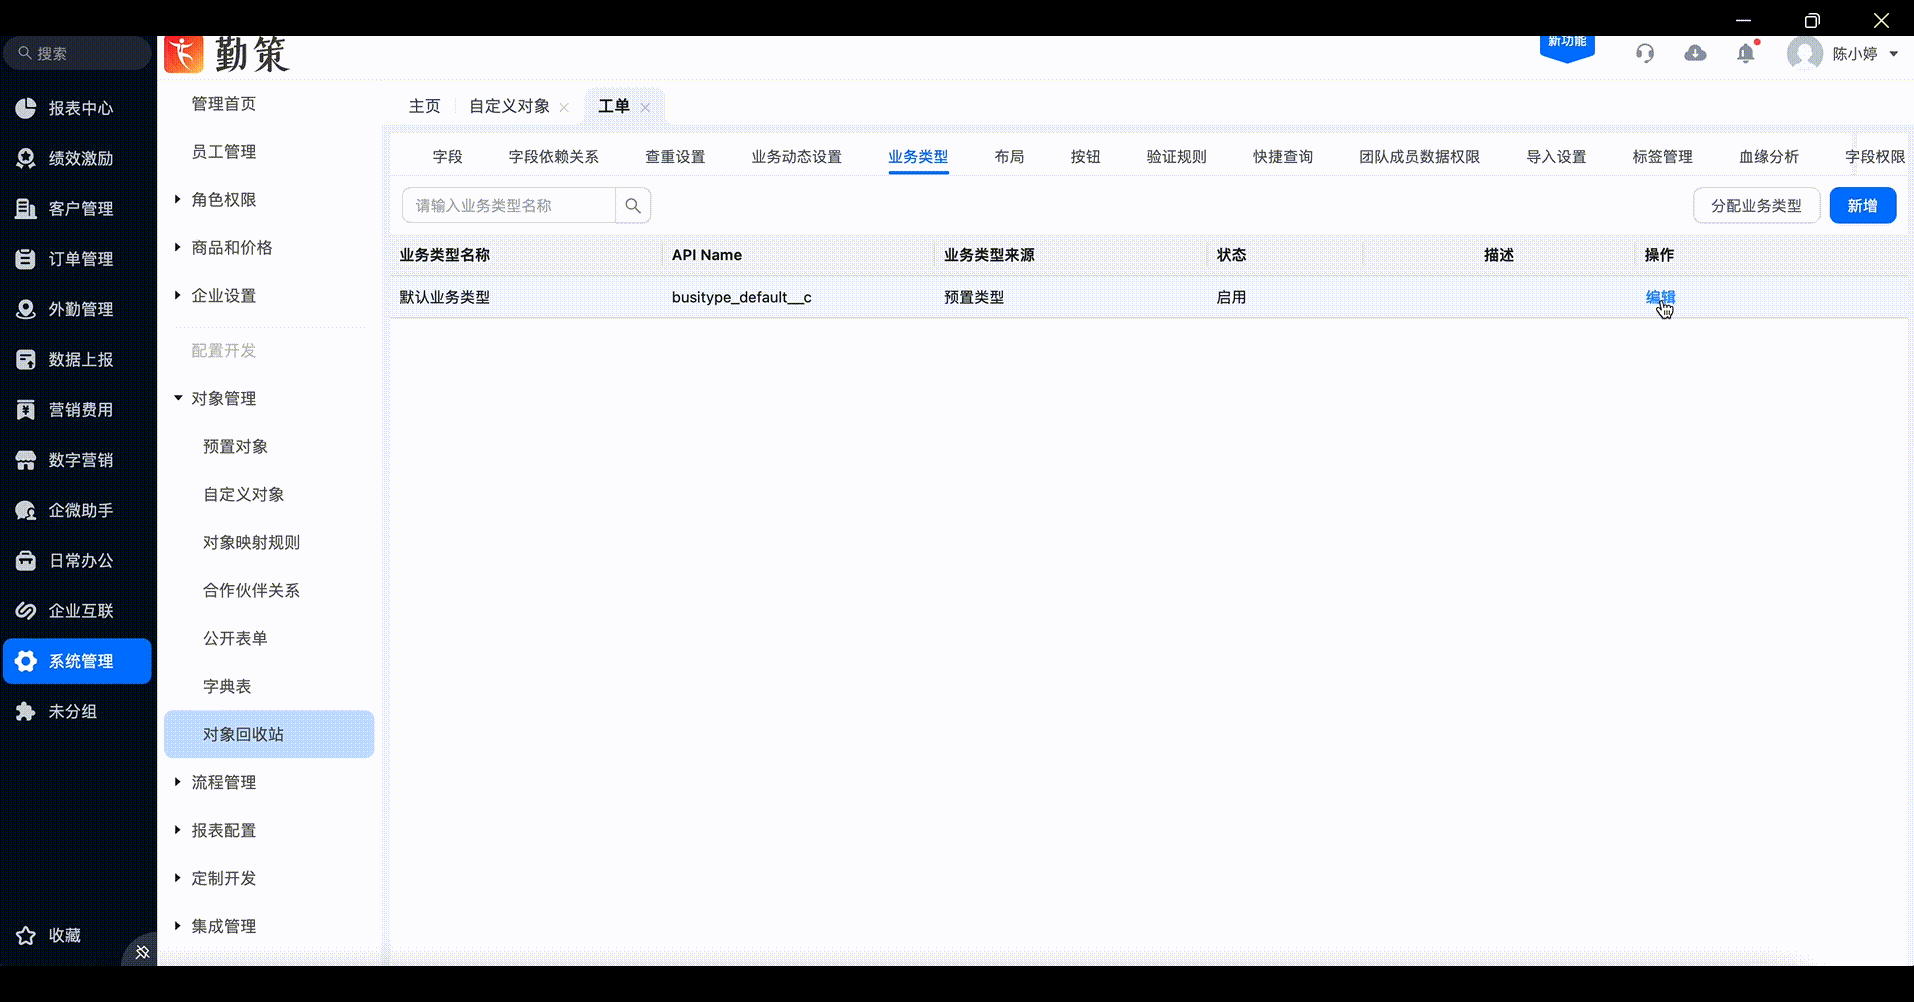
Task: Expand 角色权限 menu group
Action: [x=177, y=199]
